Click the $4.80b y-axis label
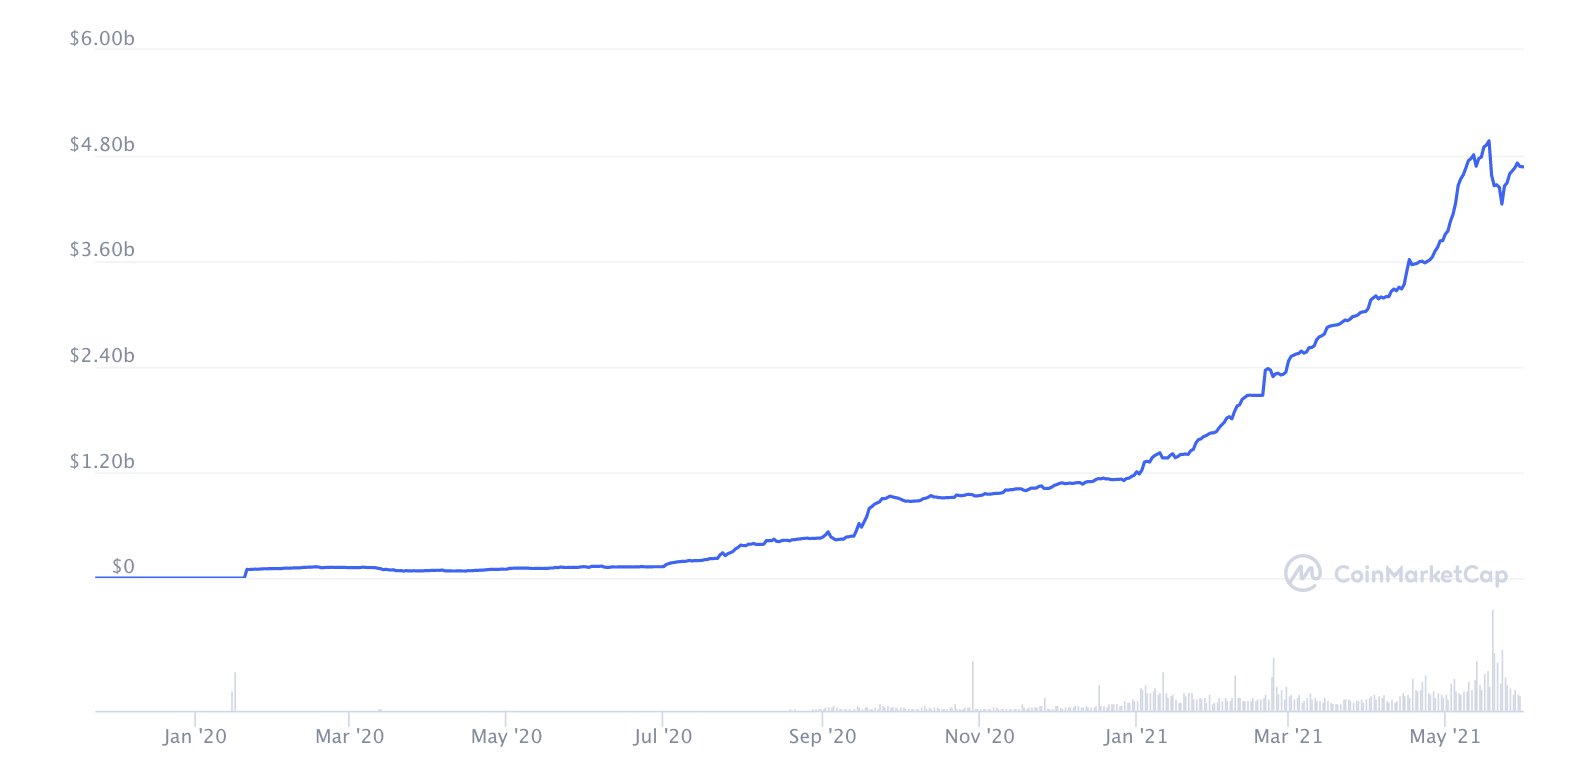This screenshot has width=1574, height=772. pyautogui.click(x=102, y=145)
